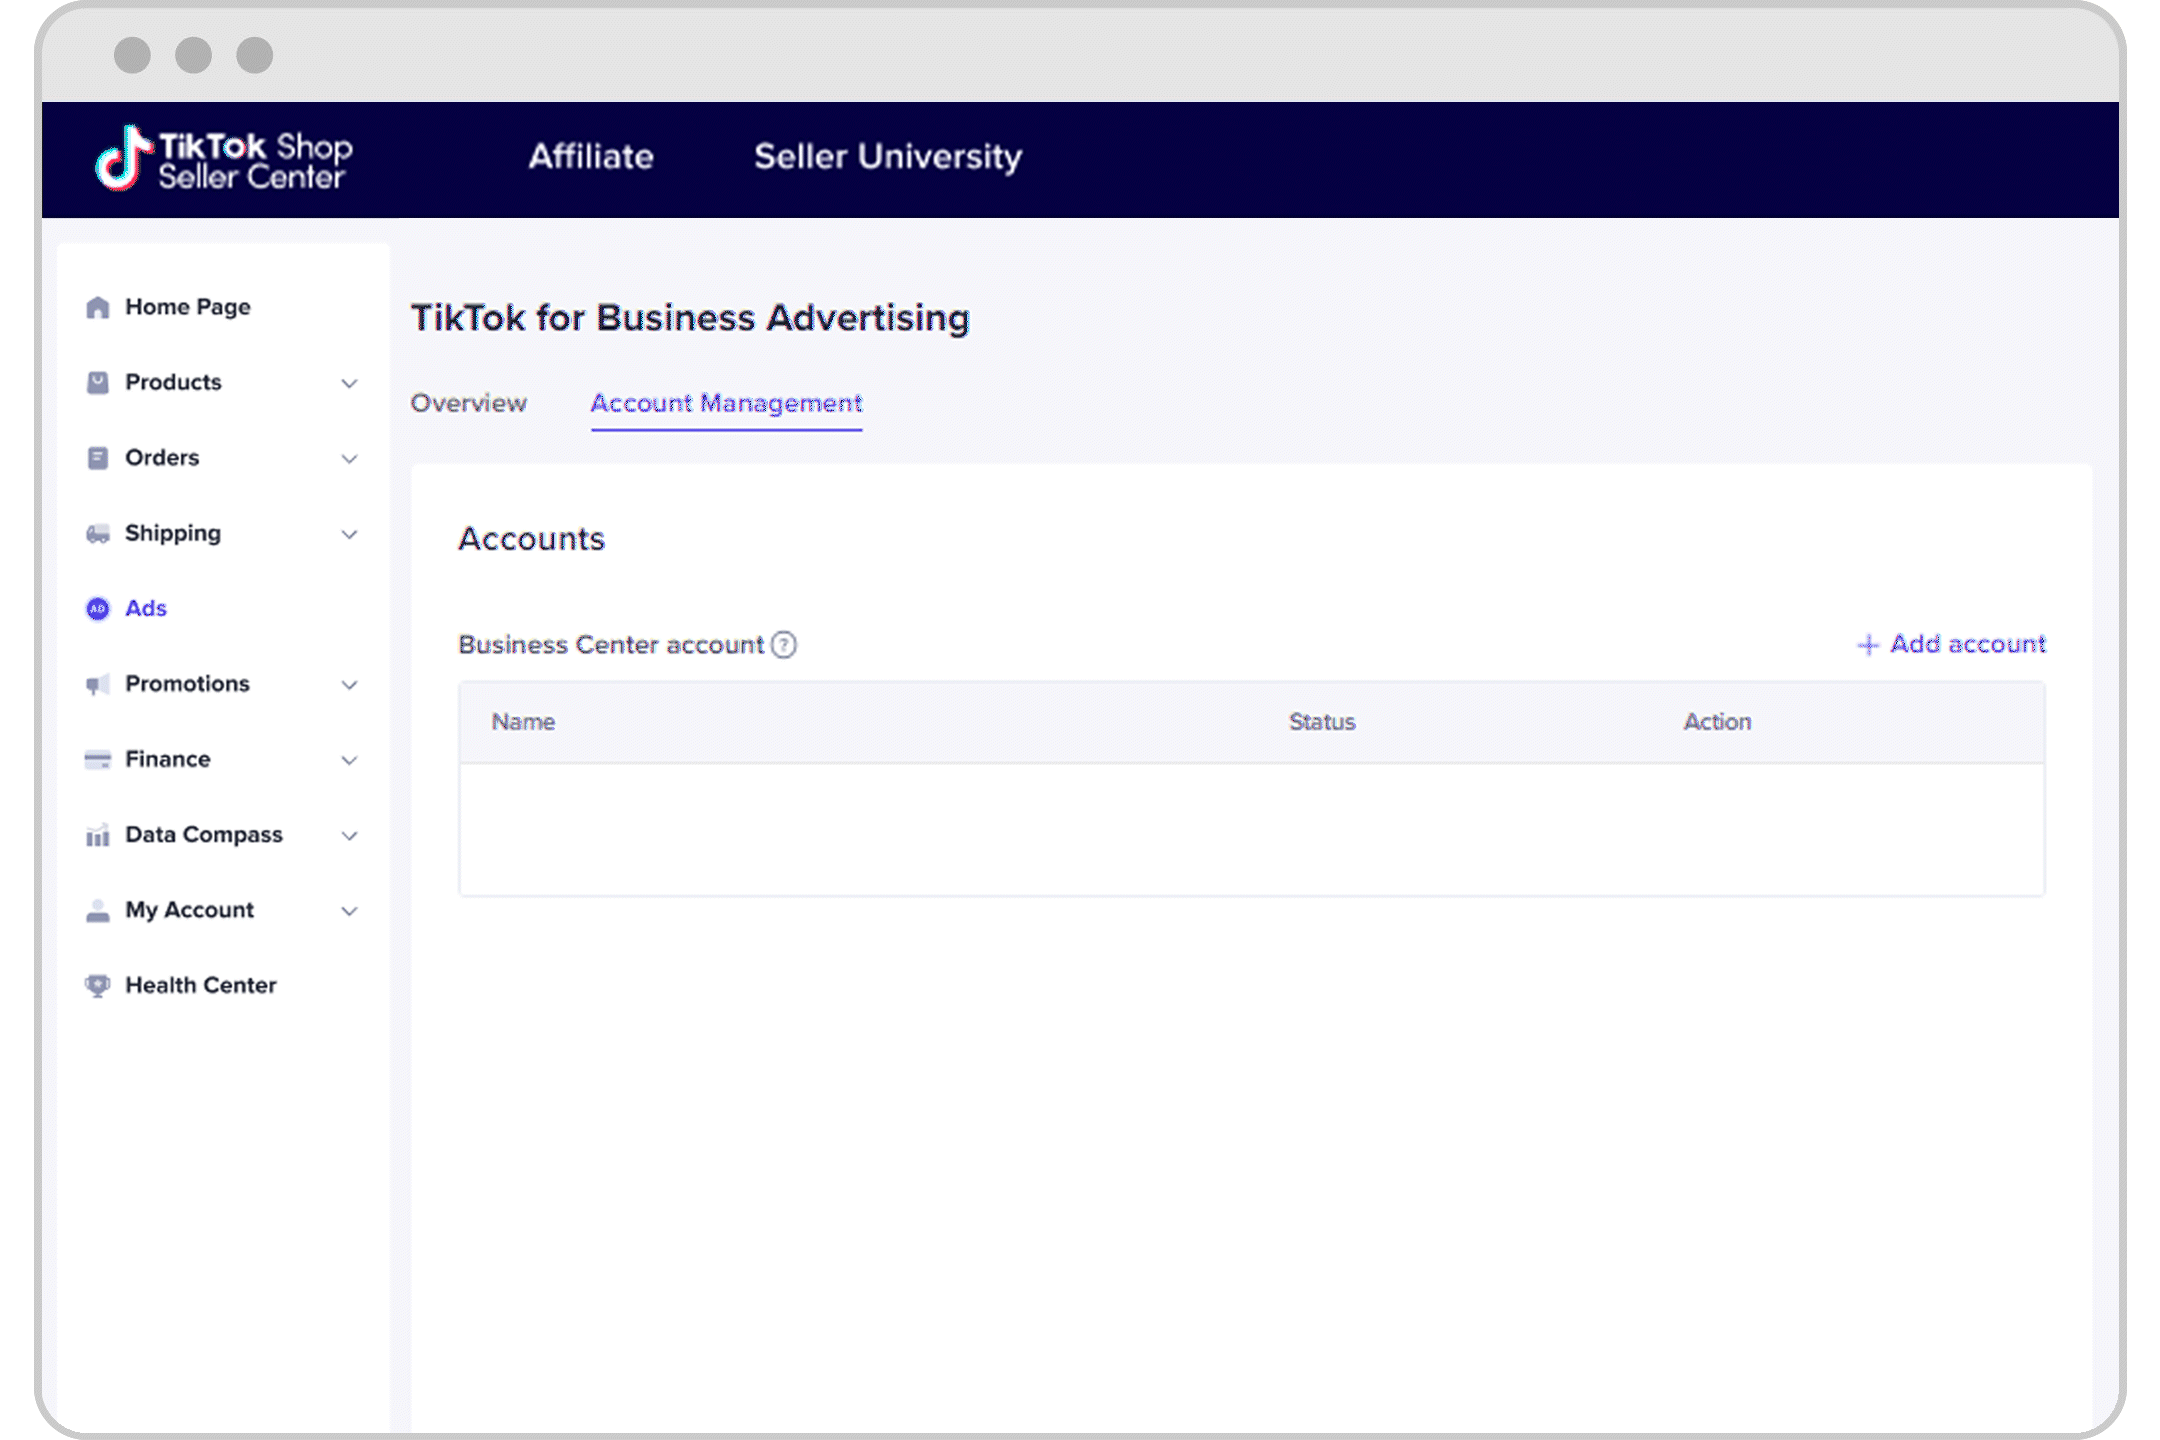The image size is (2160, 1440).
Task: Expand the Products menu chevron
Action: click(x=349, y=383)
